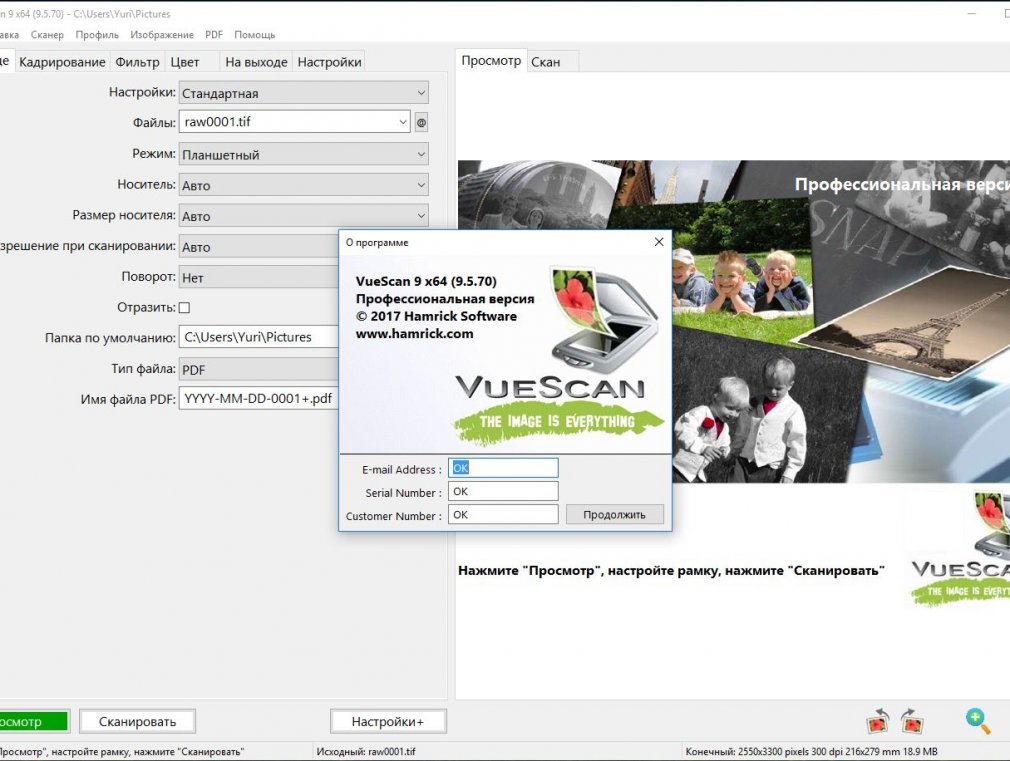Open the Профиль menu
The width and height of the screenshot is (1010, 761).
[97, 35]
